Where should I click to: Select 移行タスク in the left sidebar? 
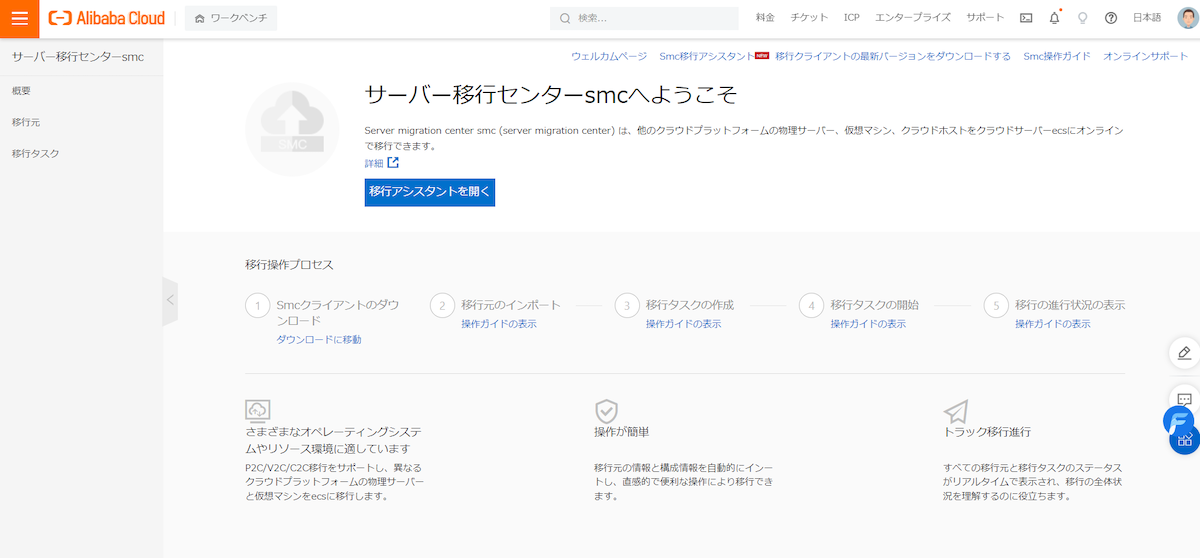pyautogui.click(x=35, y=154)
